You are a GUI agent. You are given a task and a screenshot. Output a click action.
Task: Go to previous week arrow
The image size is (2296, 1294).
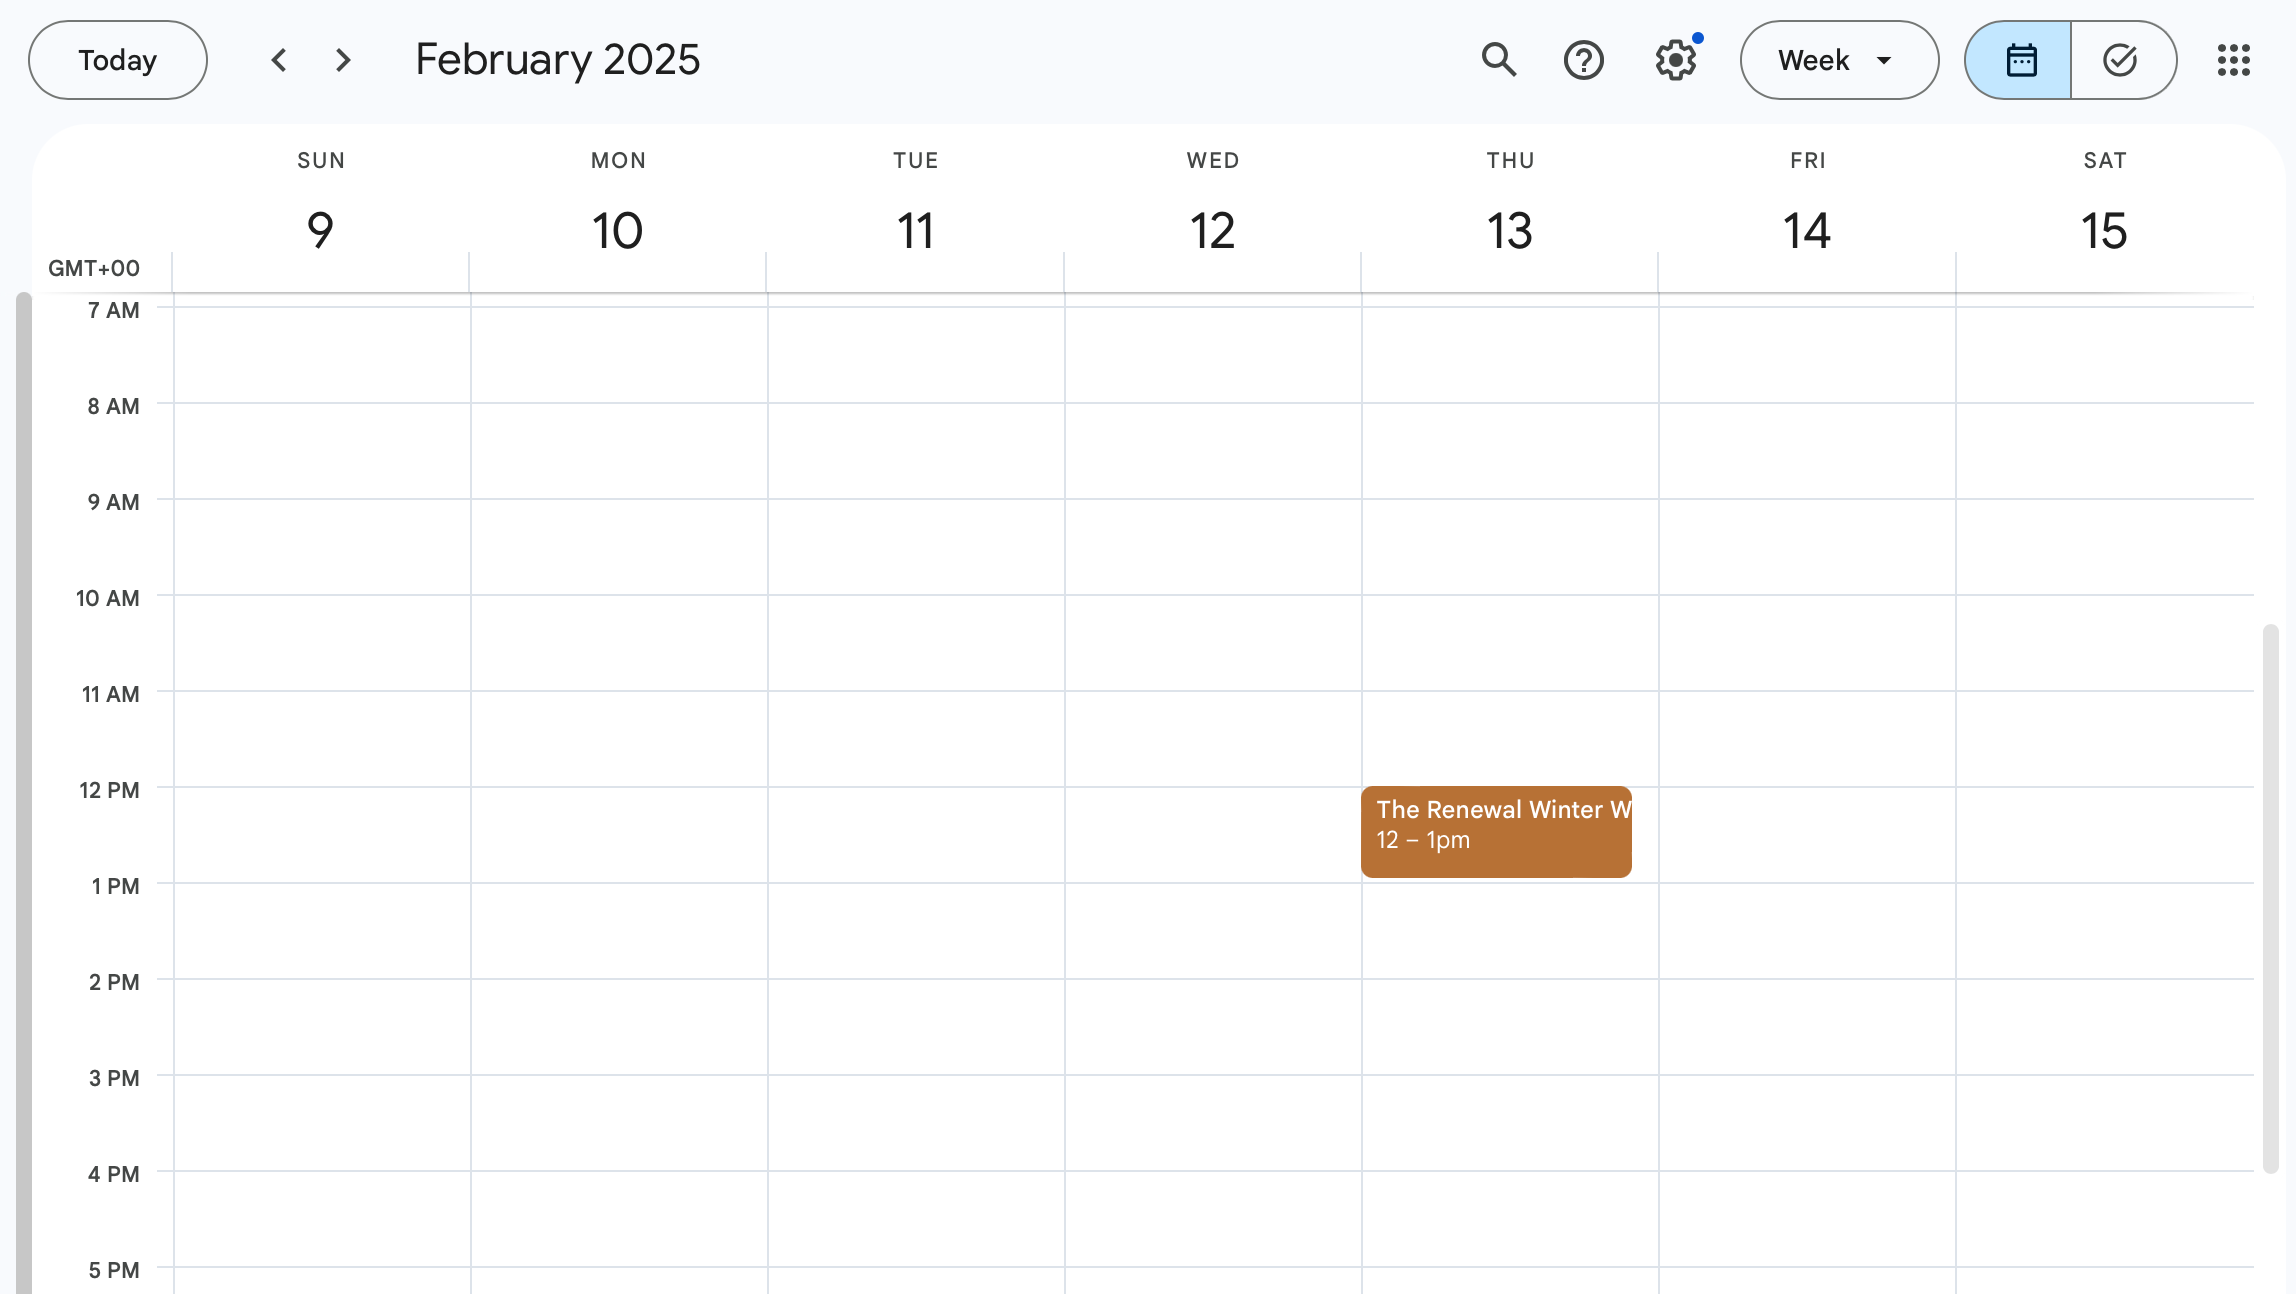(279, 60)
